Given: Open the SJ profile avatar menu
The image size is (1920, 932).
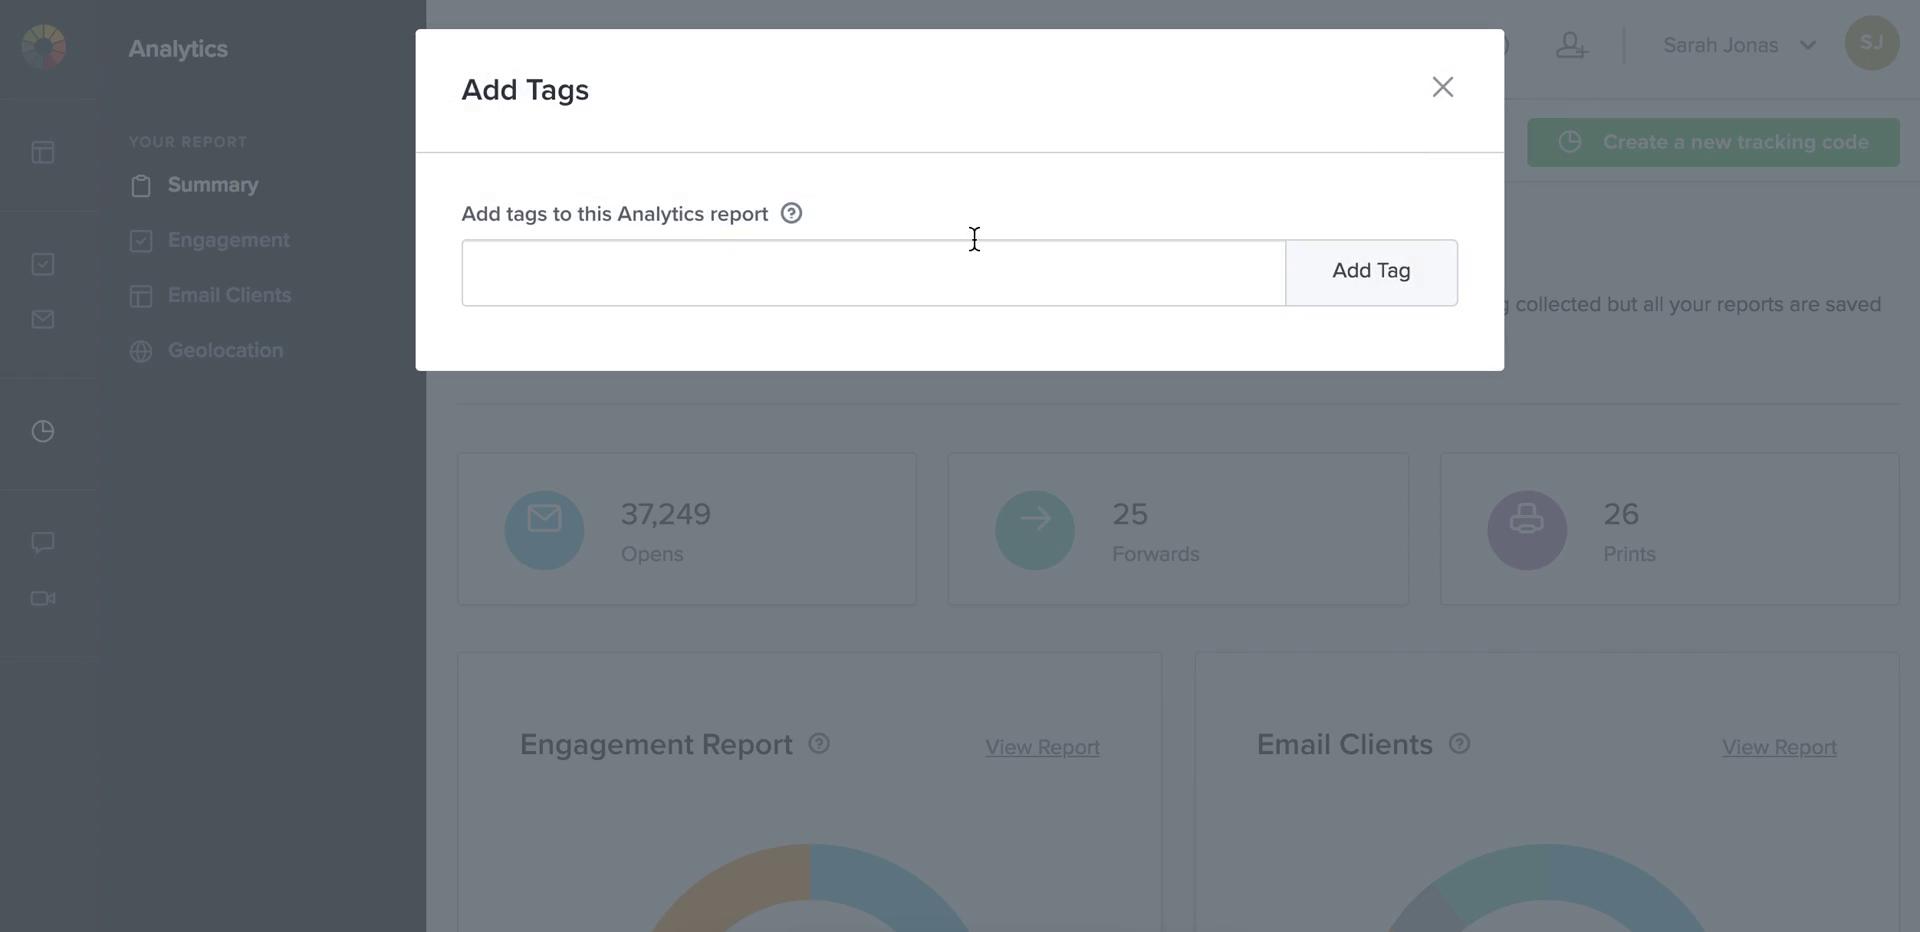Looking at the screenshot, I should click(x=1871, y=43).
